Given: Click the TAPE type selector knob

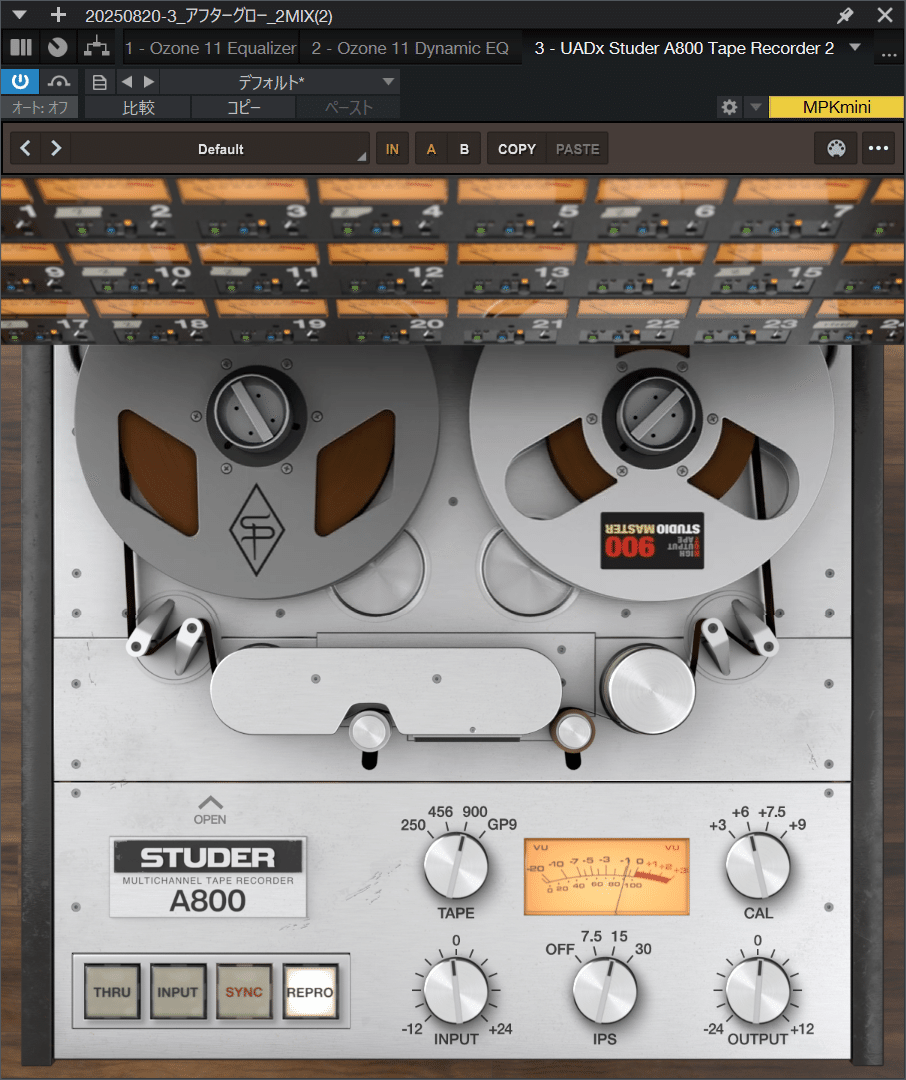Looking at the screenshot, I should pyautogui.click(x=455, y=866).
